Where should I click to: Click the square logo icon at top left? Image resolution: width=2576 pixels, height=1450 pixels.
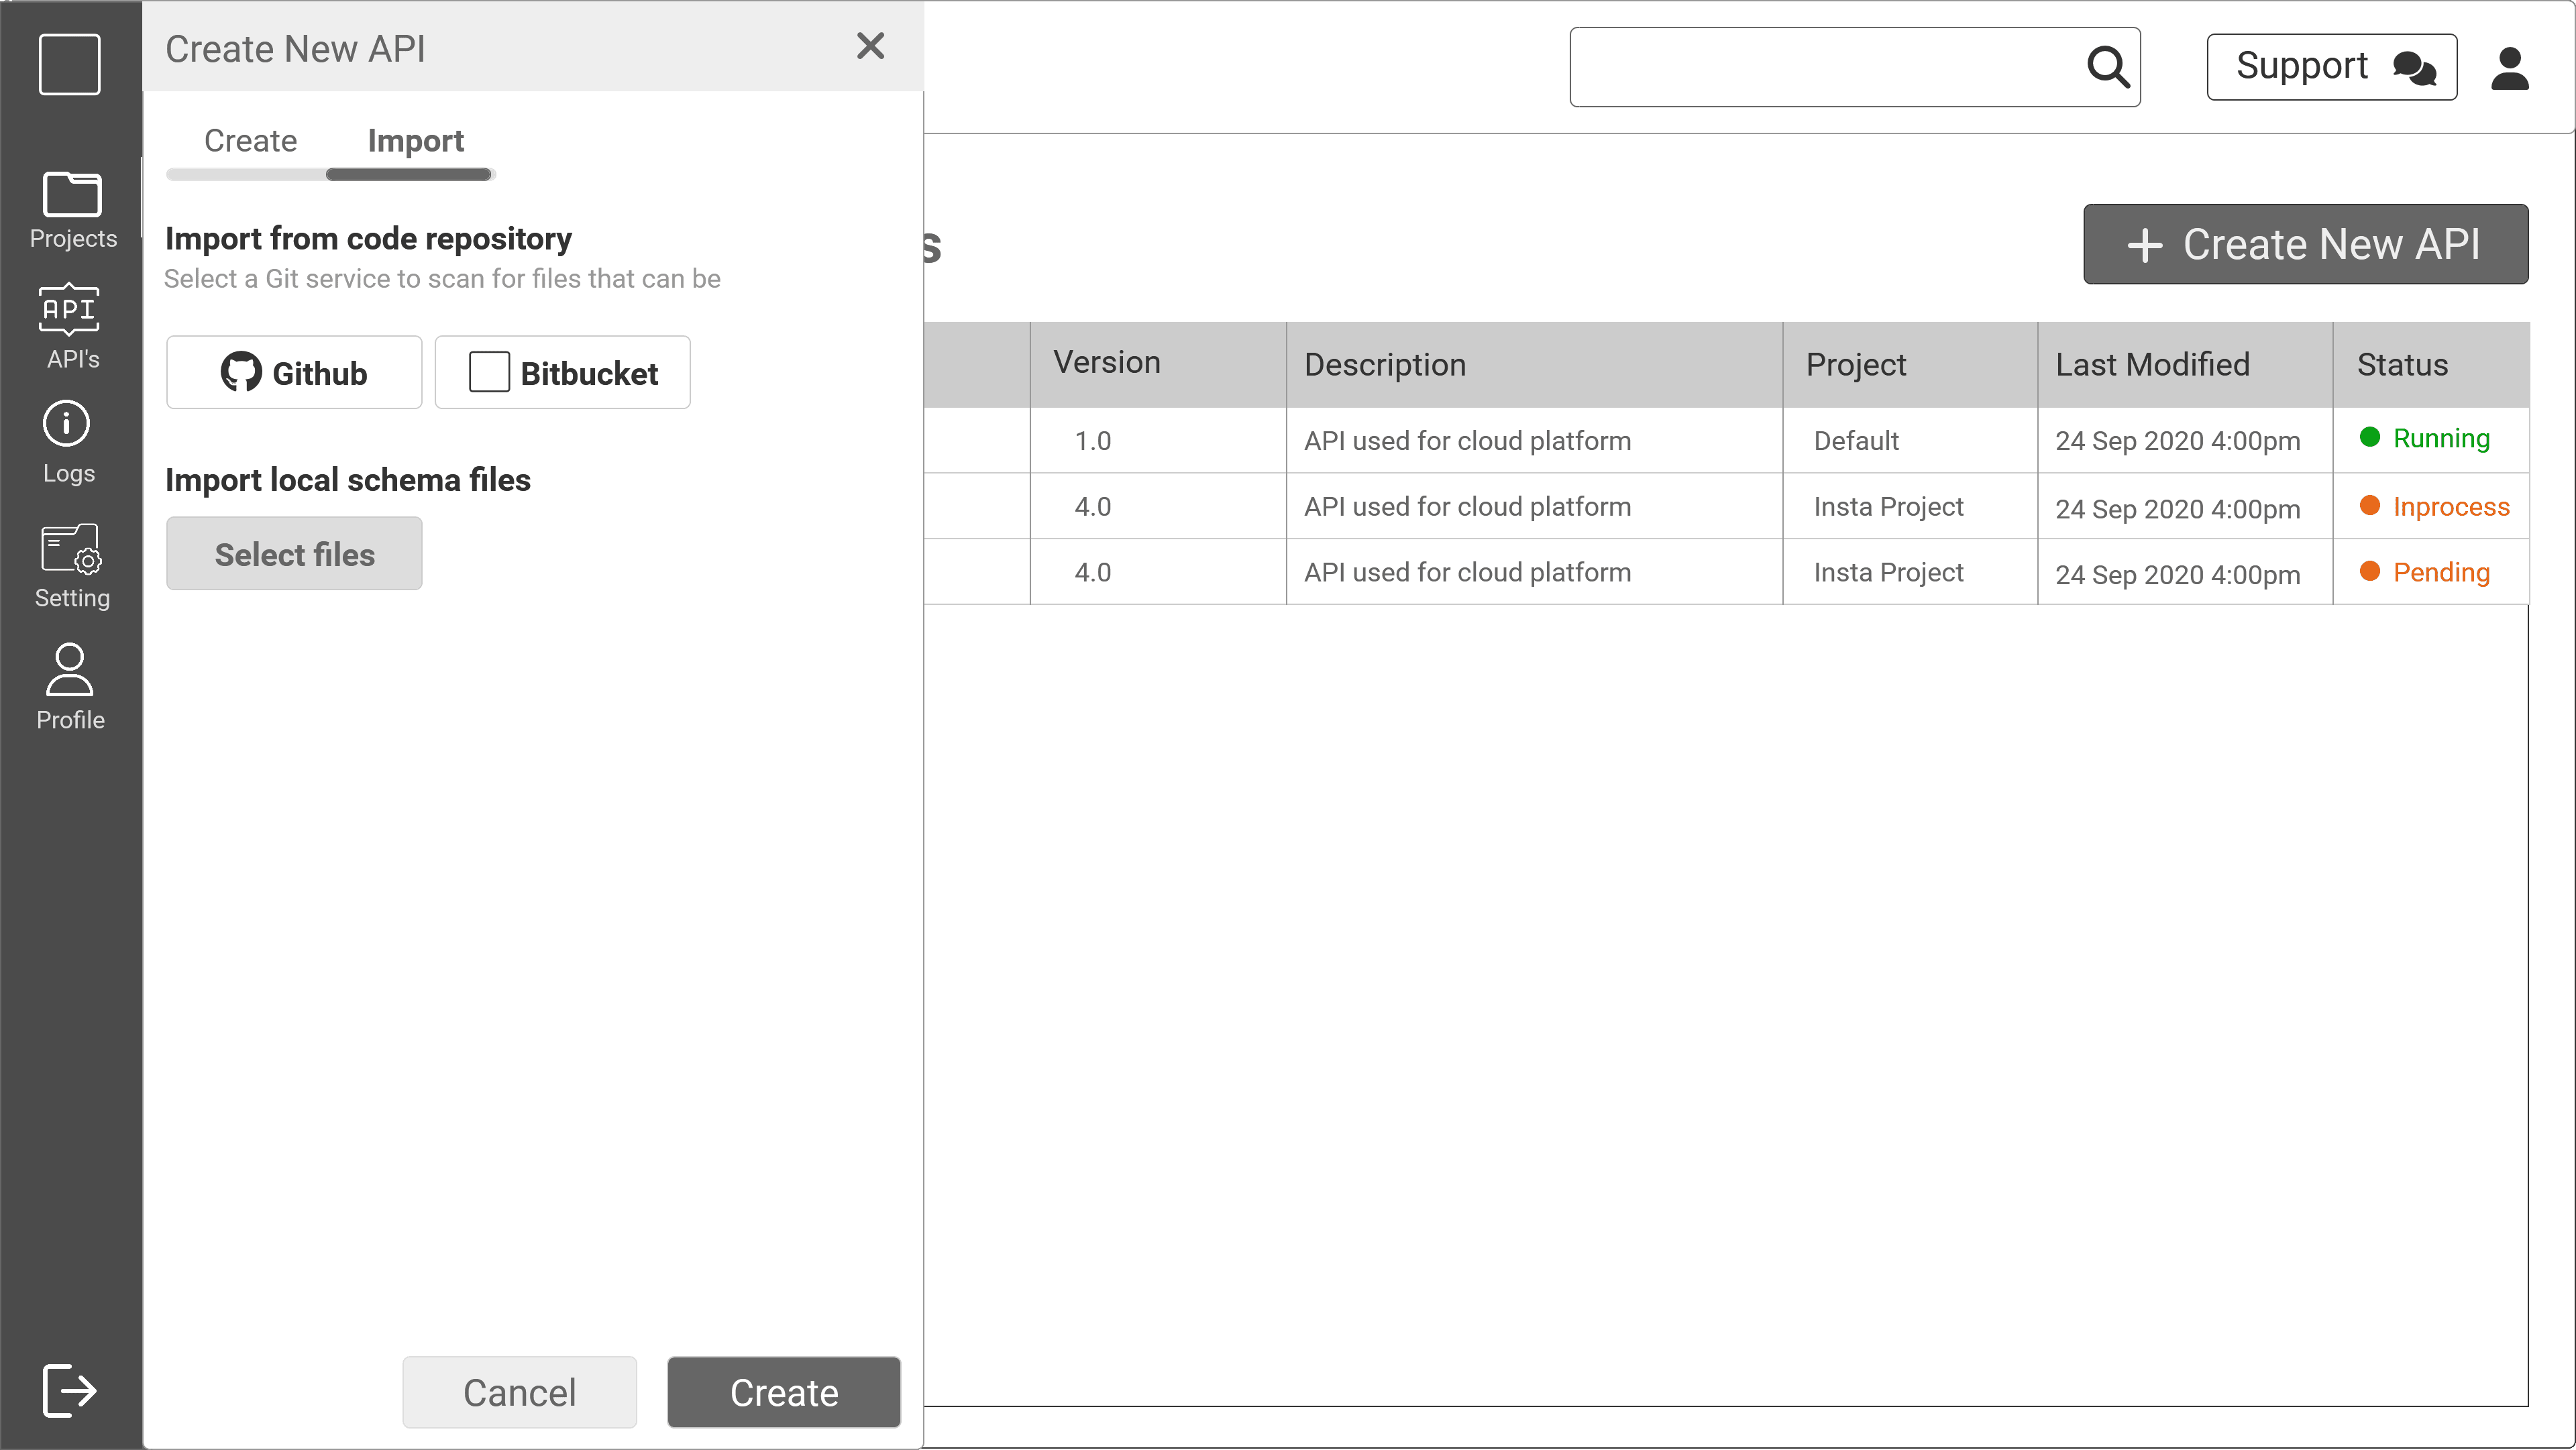click(69, 64)
